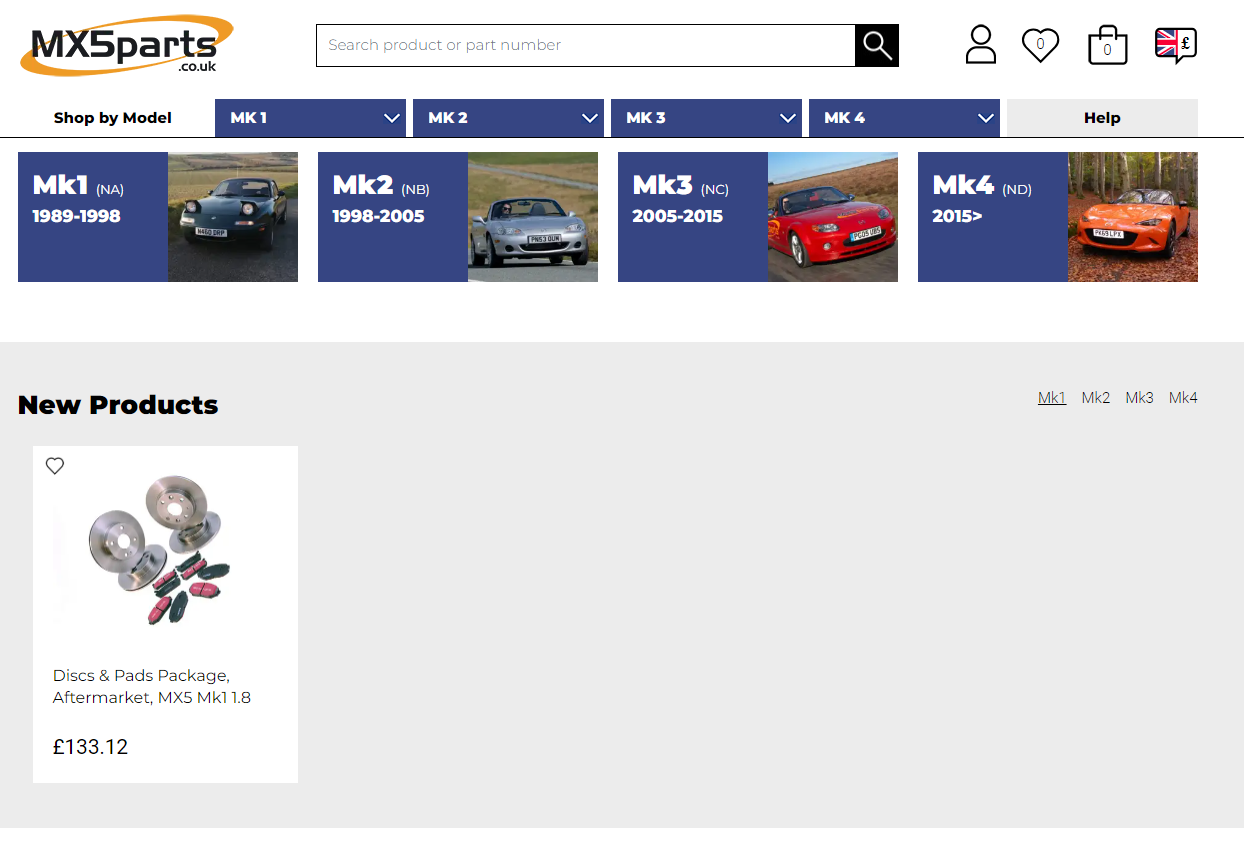1244x855 pixels.
Task: Open the wishlist heart icon in header
Action: tap(1040, 45)
